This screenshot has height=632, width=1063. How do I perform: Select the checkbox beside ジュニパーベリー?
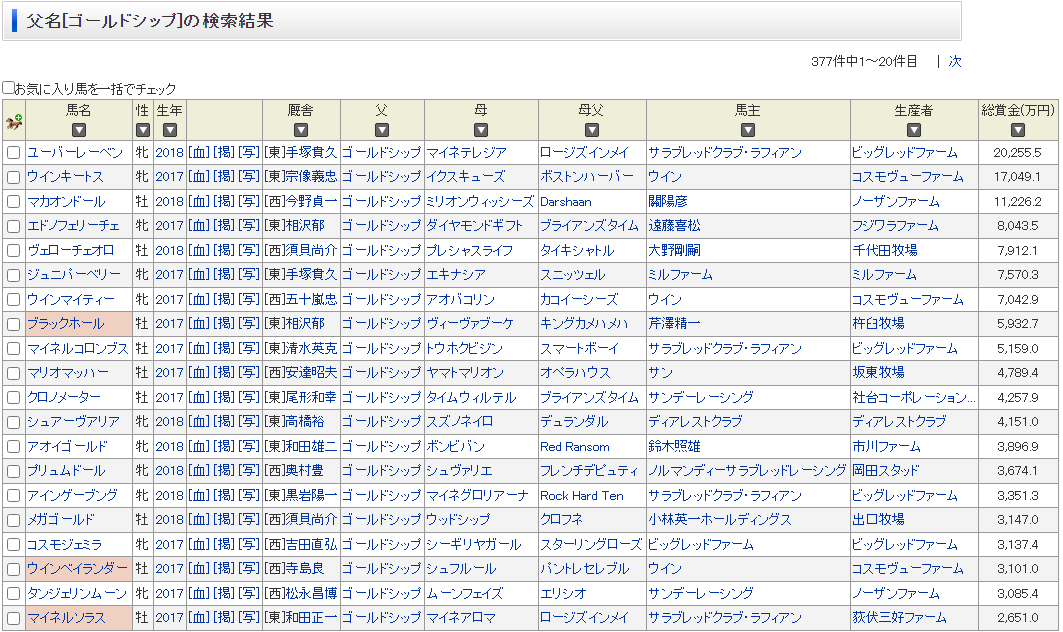[13, 275]
